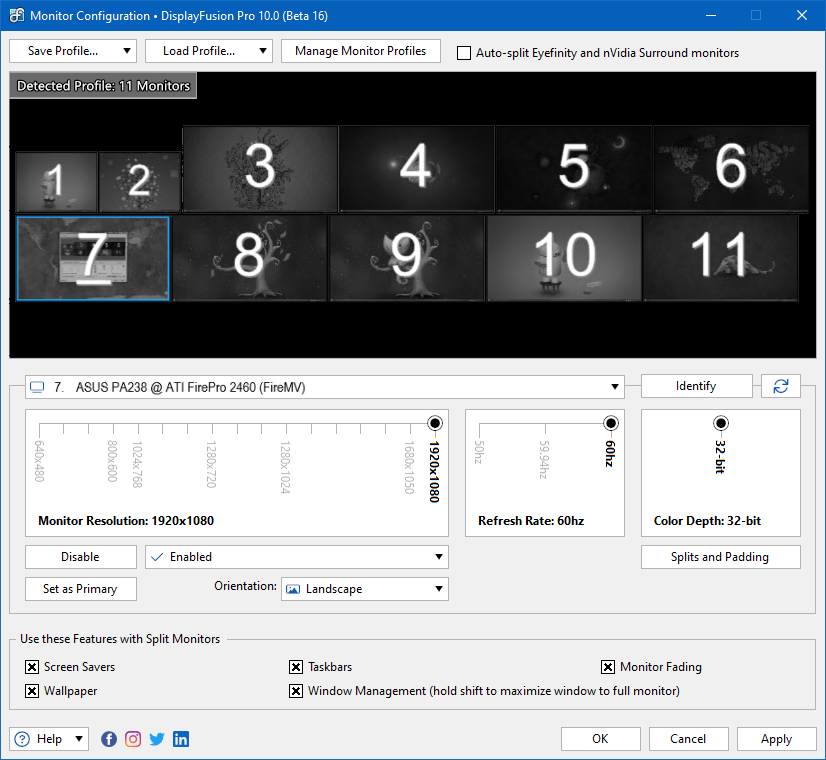The image size is (826, 760).
Task: Open the Instagram icon link
Action: pyautogui.click(x=133, y=739)
